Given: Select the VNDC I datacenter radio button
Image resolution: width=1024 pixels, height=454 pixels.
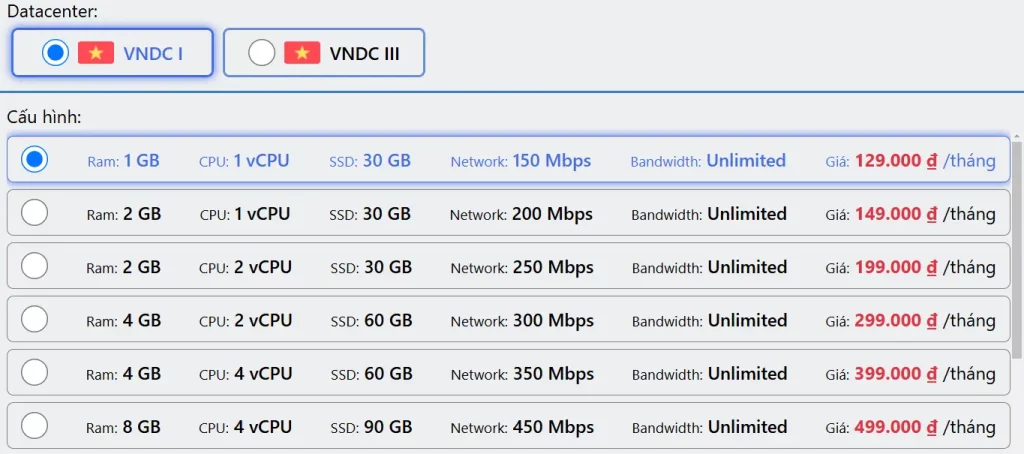Looking at the screenshot, I should point(56,53).
